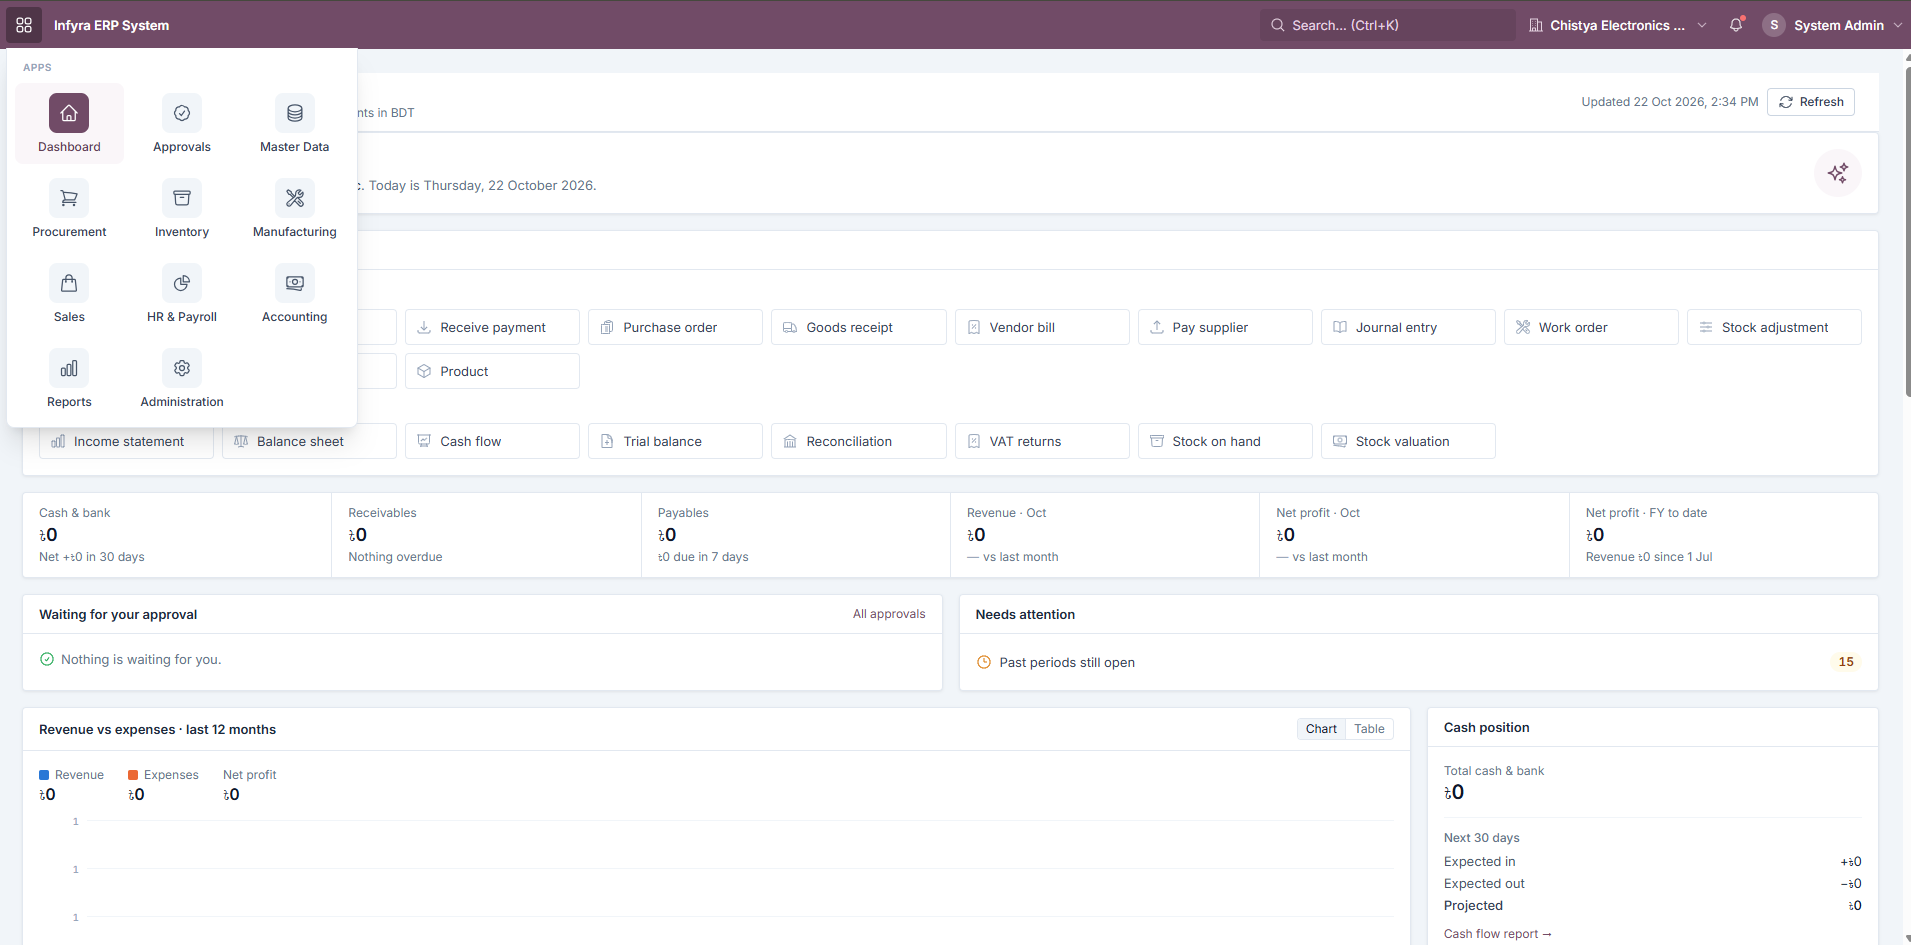Open the Manufacturing app
This screenshot has width=1911, height=945.
click(295, 208)
